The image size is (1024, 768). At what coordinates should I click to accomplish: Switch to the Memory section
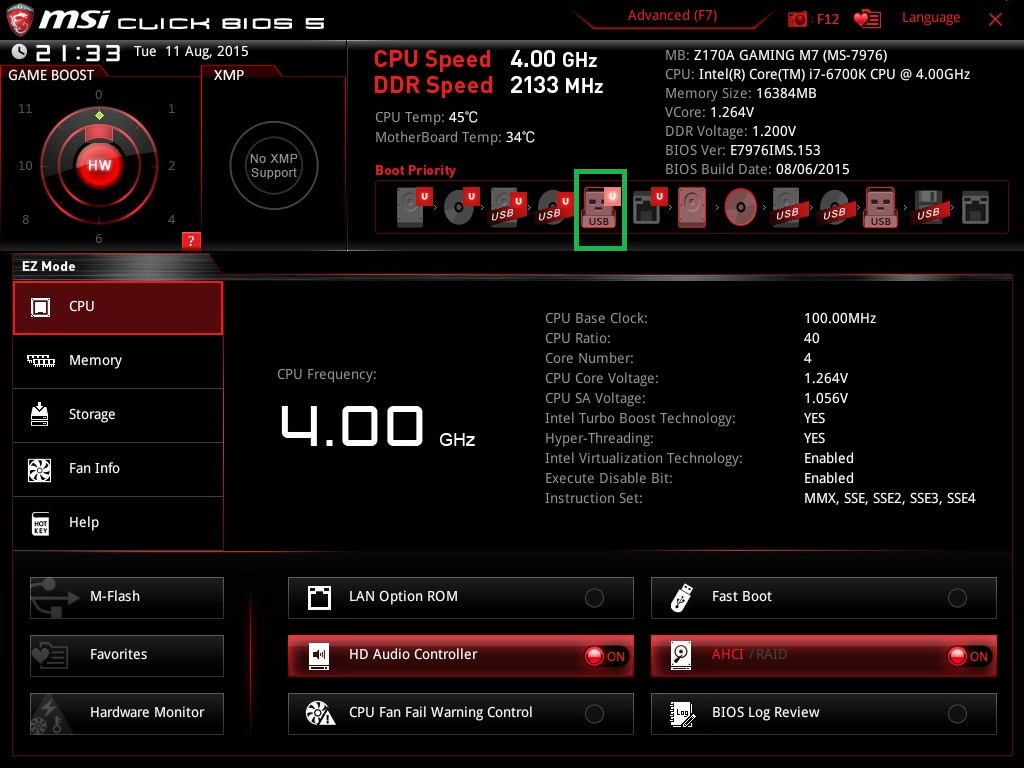click(118, 361)
